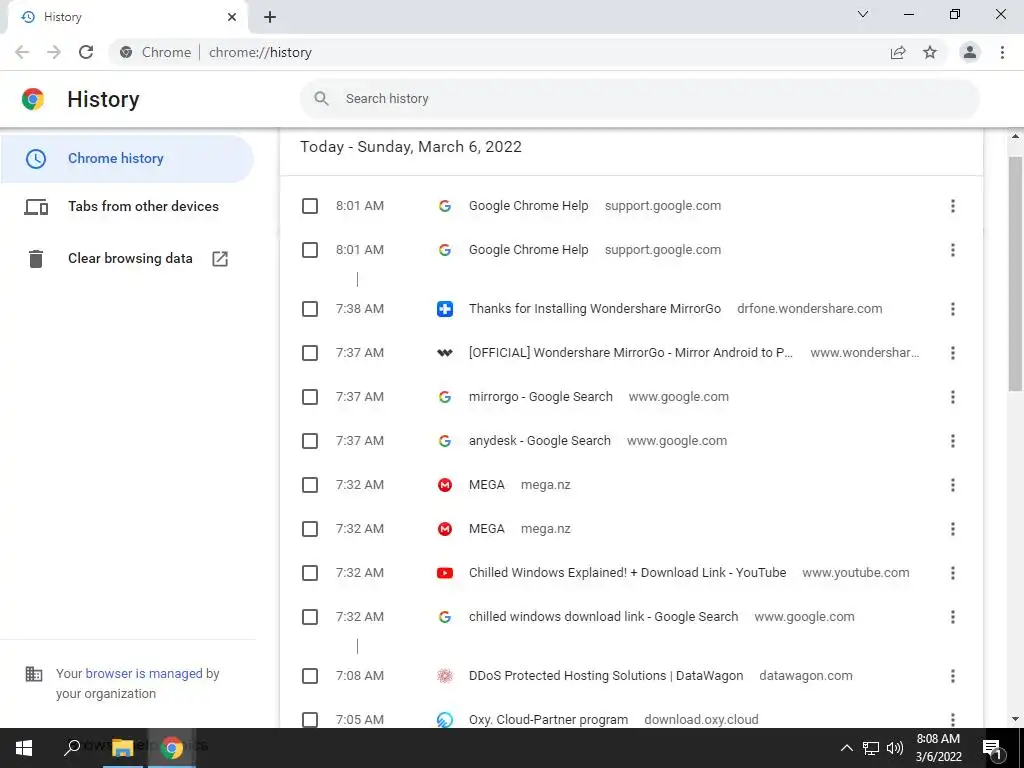Check the first MEGA entry
Image resolution: width=1024 pixels, height=768 pixels.
[310, 485]
